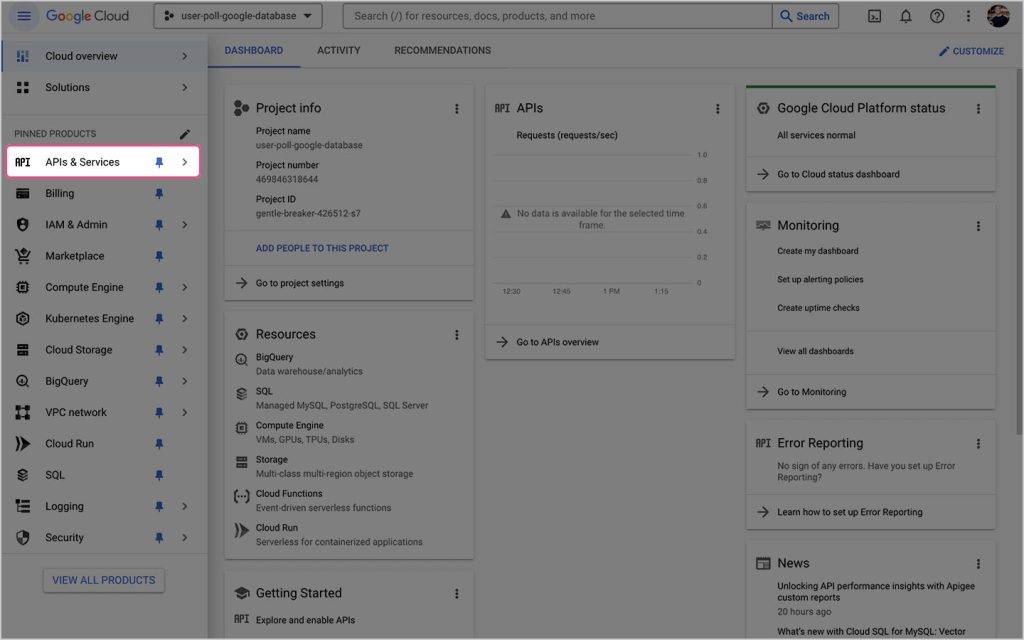Unpin Logging product
This screenshot has width=1024, height=640.
pyautogui.click(x=159, y=507)
